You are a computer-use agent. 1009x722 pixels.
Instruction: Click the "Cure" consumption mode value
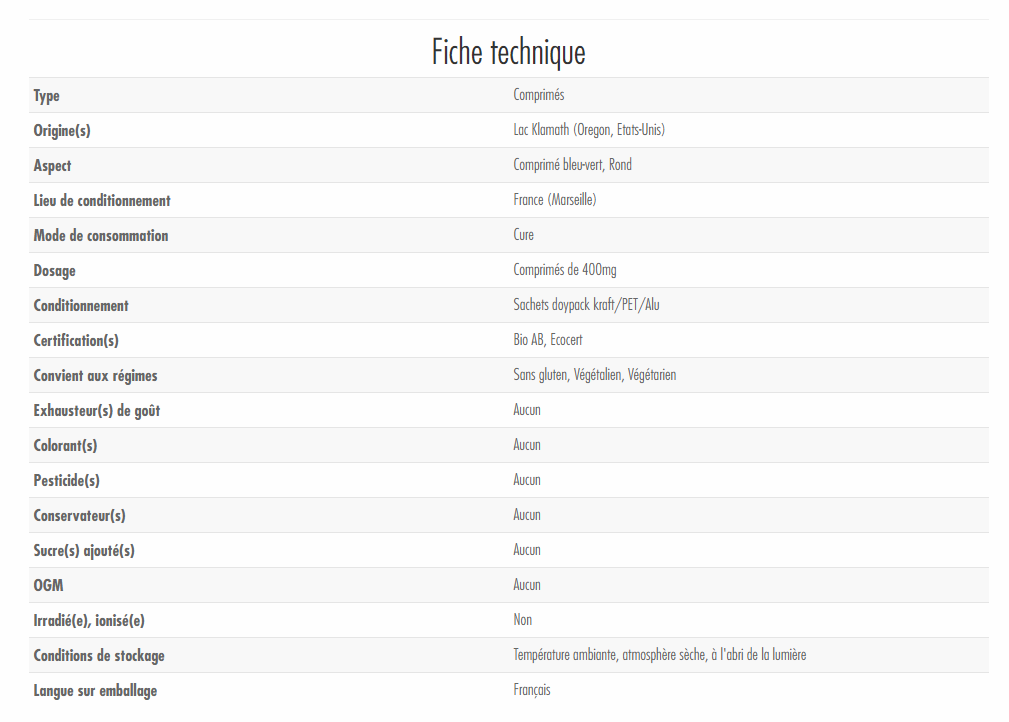(524, 235)
